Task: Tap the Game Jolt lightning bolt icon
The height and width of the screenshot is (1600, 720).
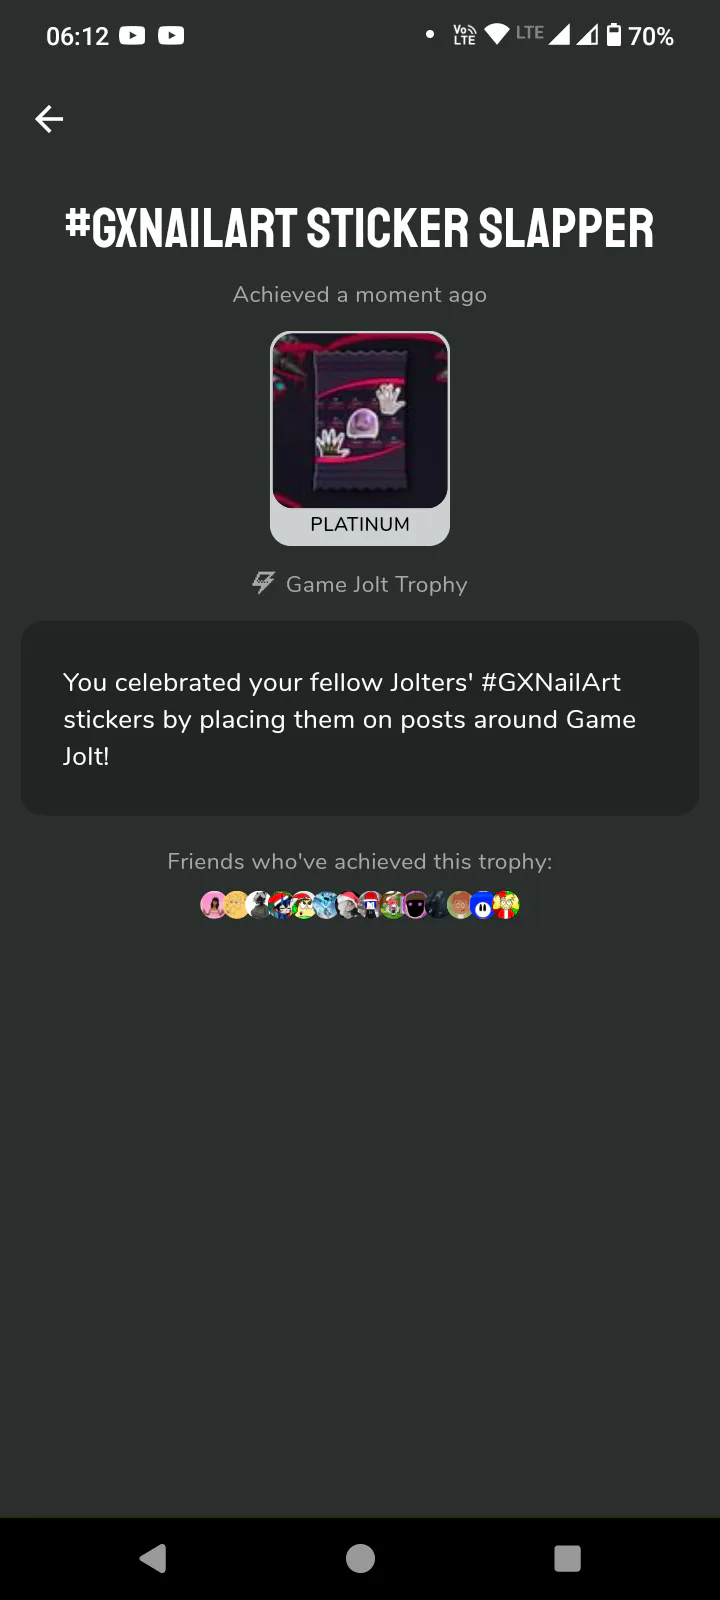Action: point(263,583)
